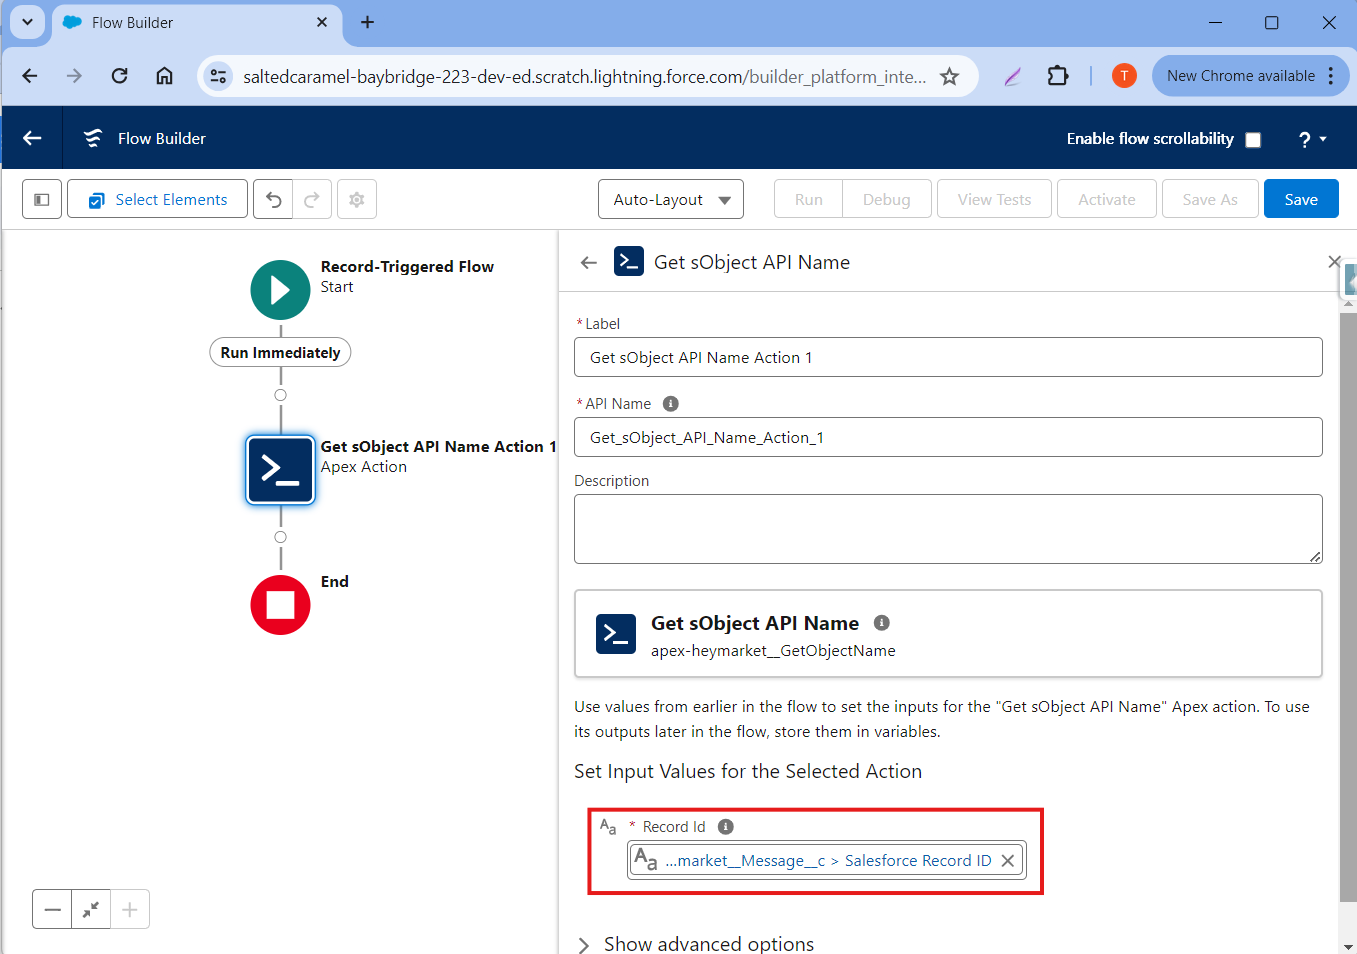Close the Get sObject API Name panel
1357x954 pixels.
click(x=1334, y=262)
